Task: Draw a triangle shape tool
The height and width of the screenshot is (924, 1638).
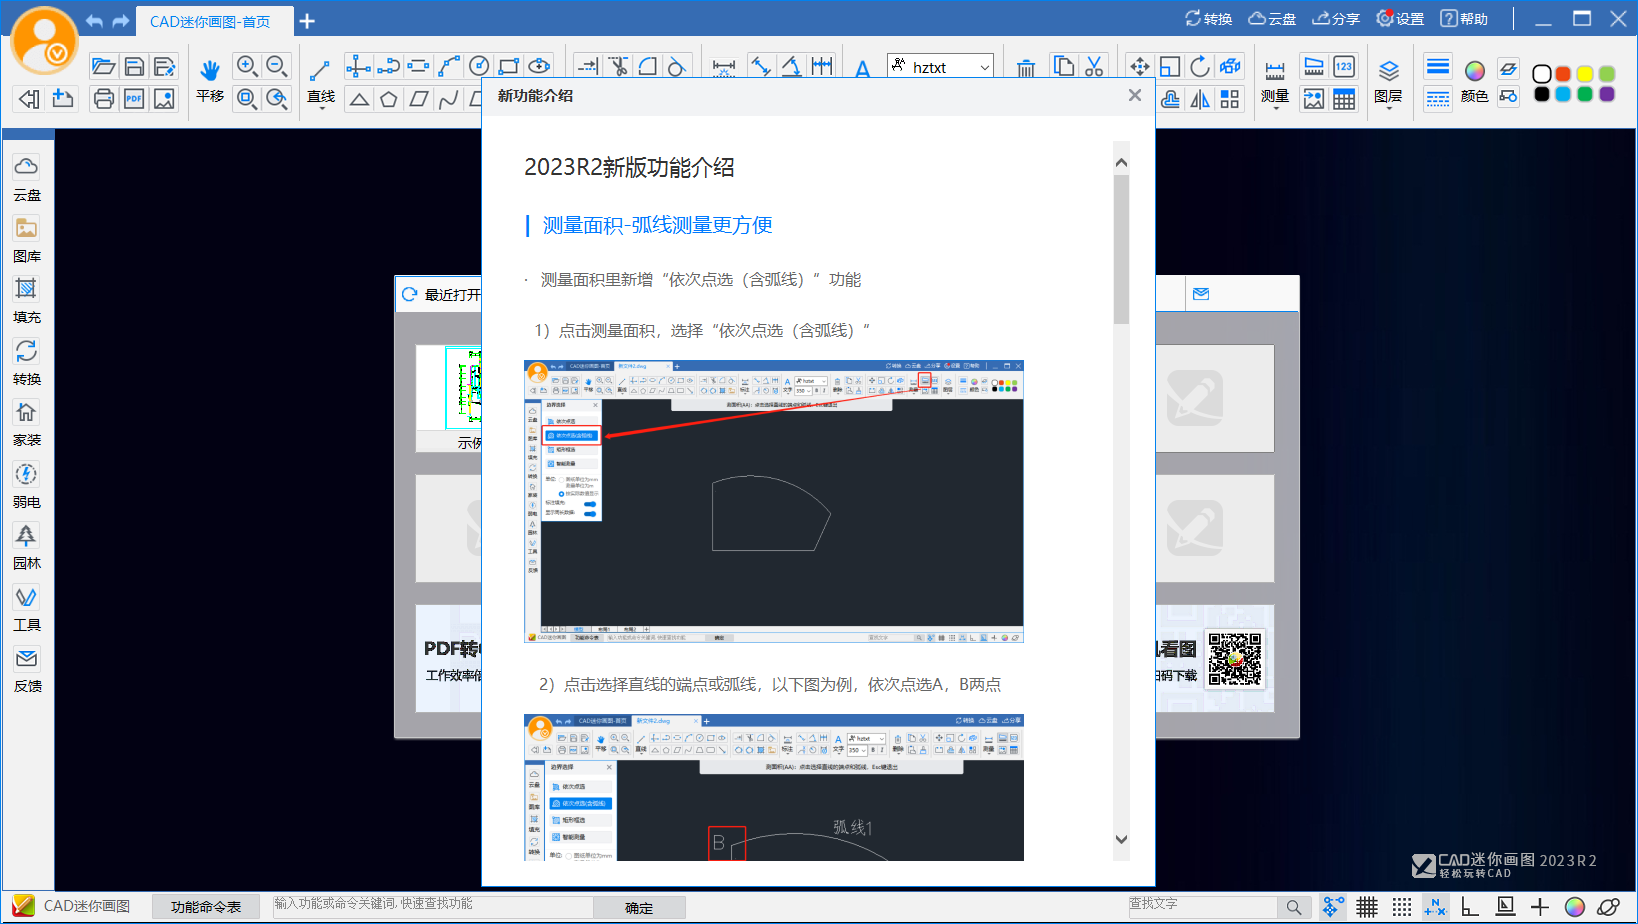Action: pyautogui.click(x=359, y=98)
